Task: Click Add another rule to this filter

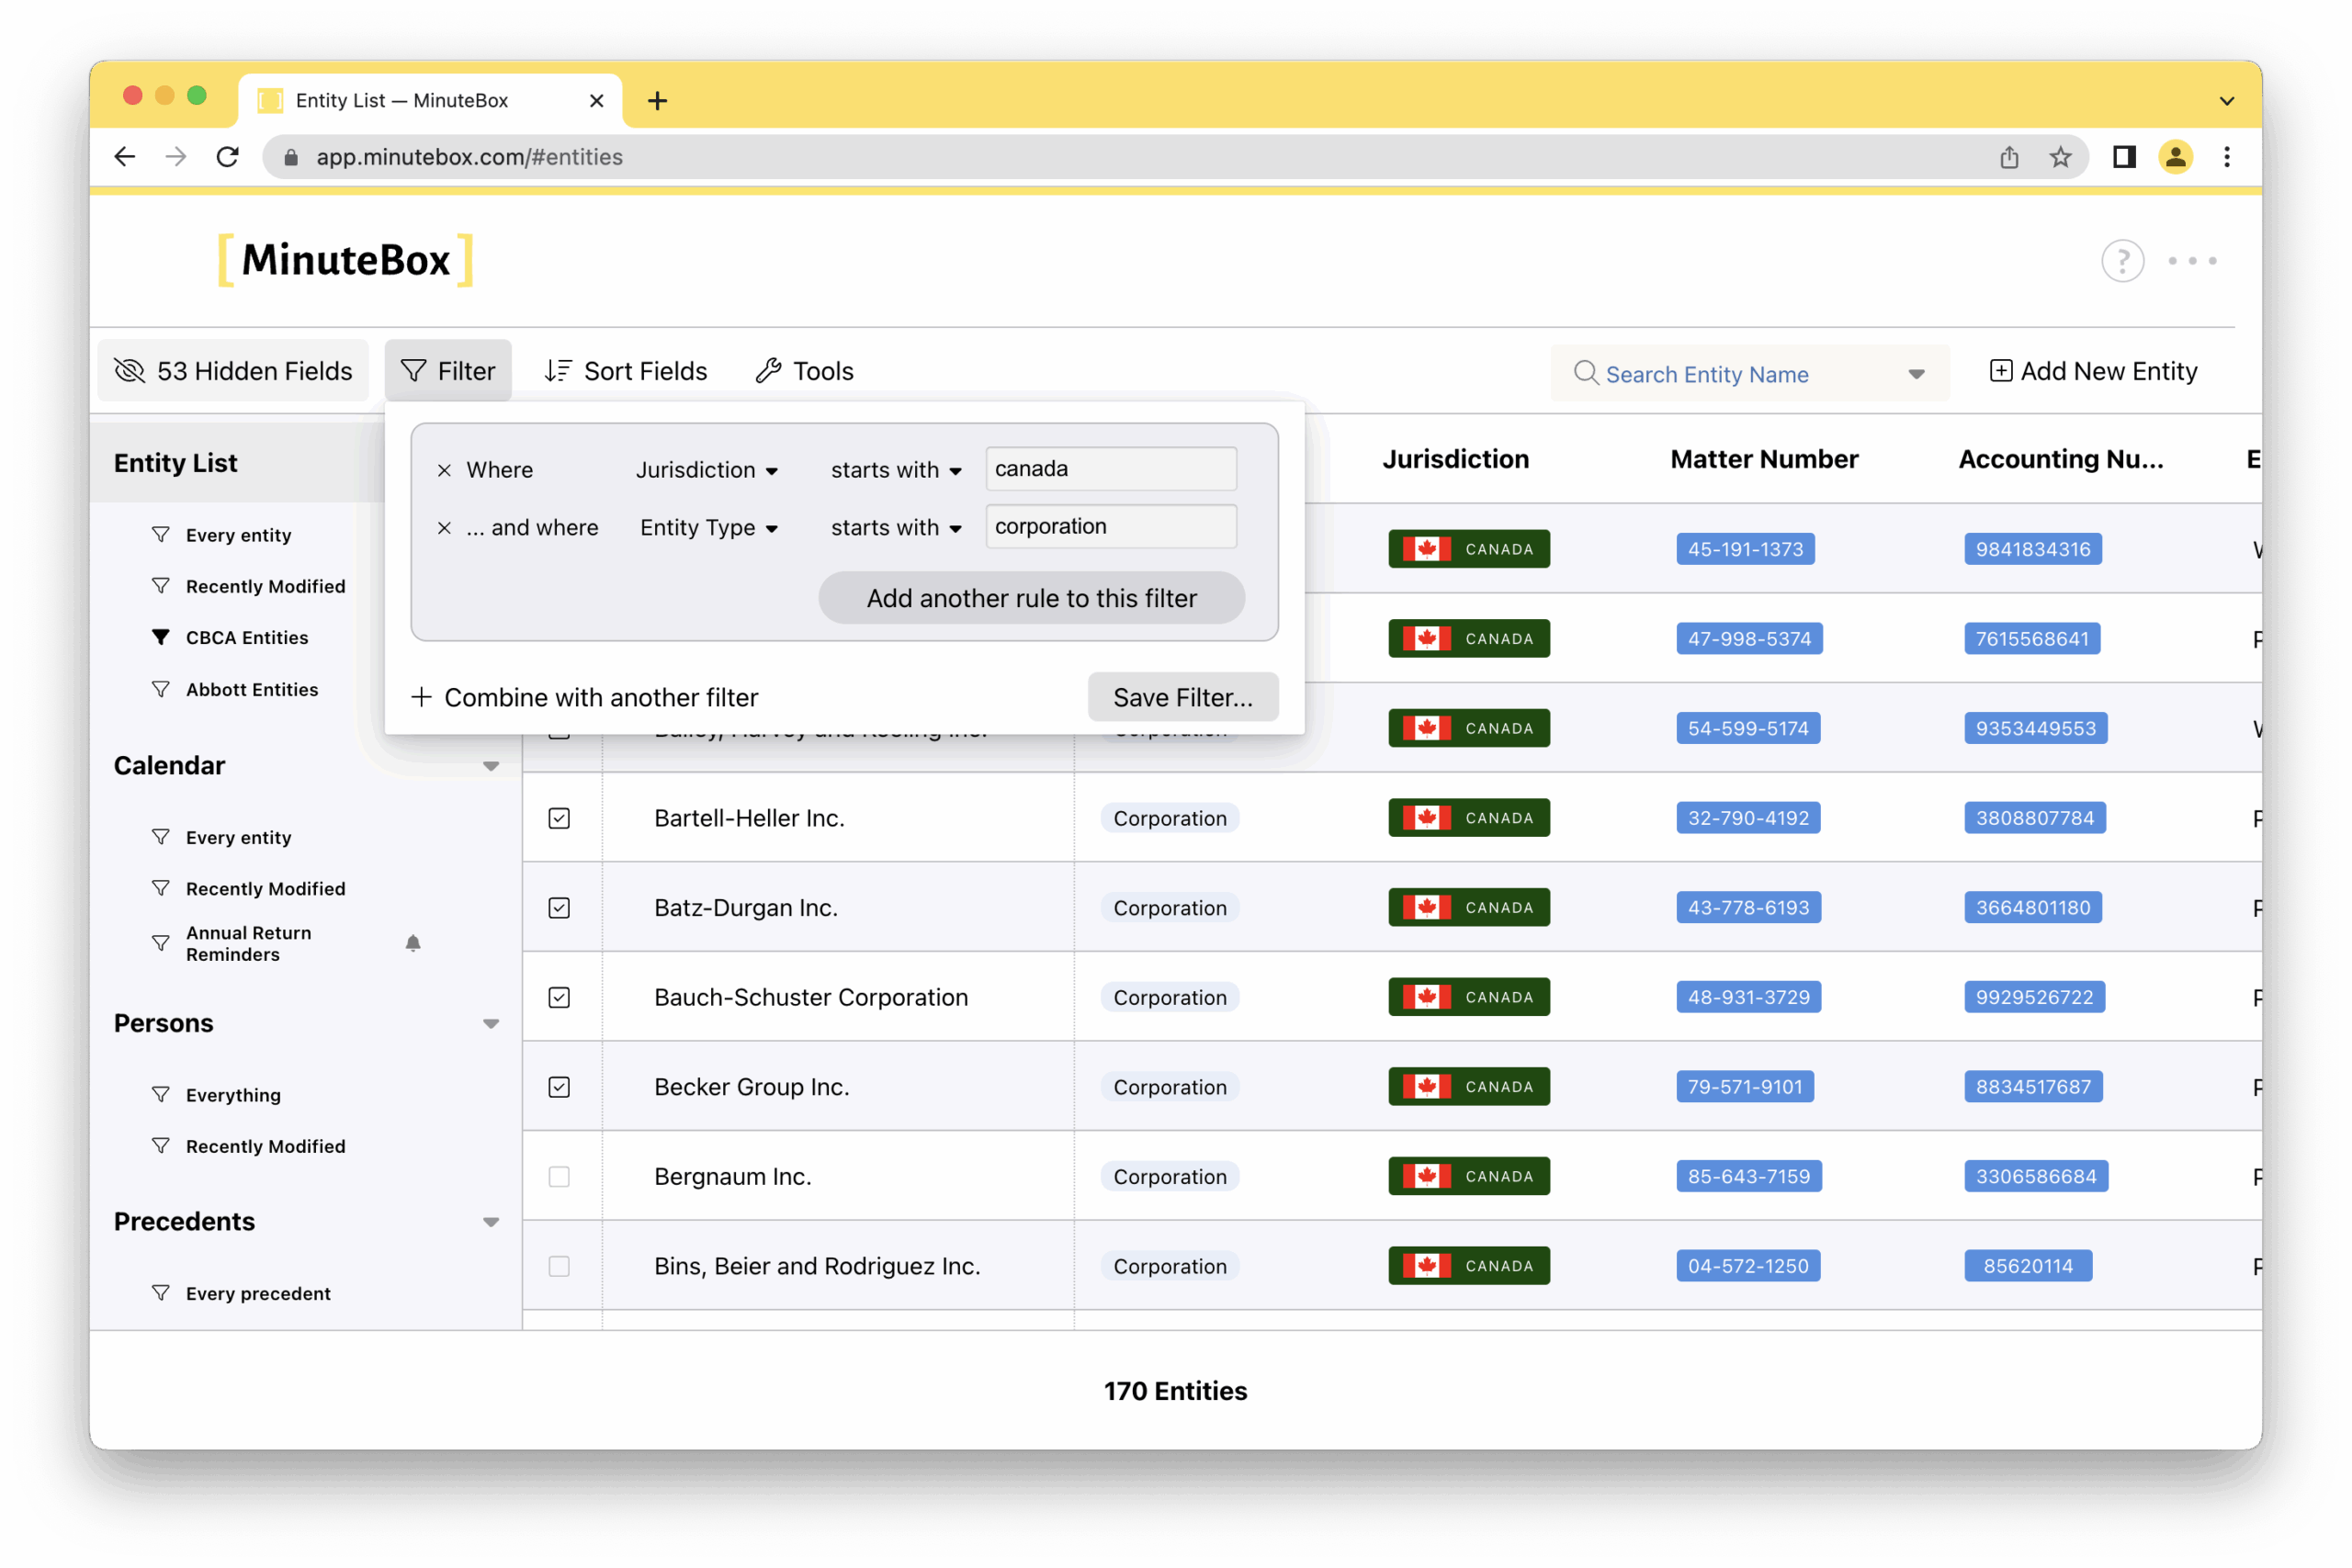Action: pyautogui.click(x=1031, y=598)
